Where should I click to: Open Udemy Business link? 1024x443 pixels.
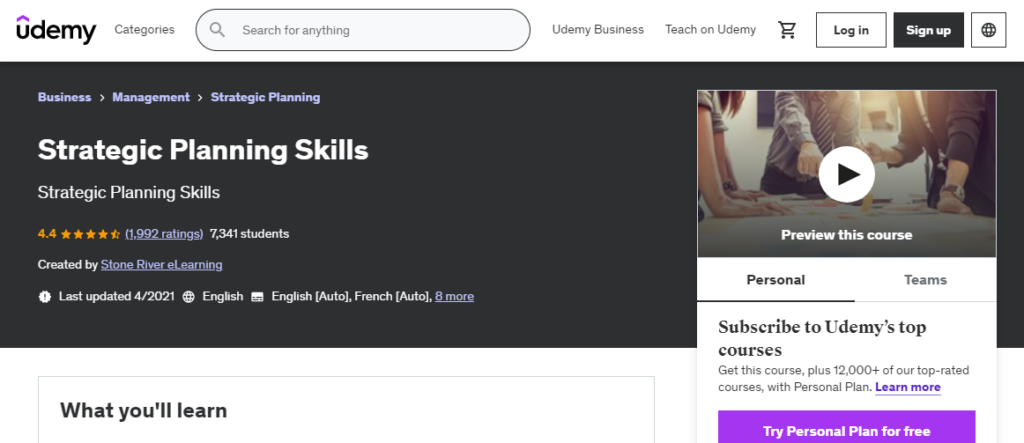pyautogui.click(x=598, y=29)
